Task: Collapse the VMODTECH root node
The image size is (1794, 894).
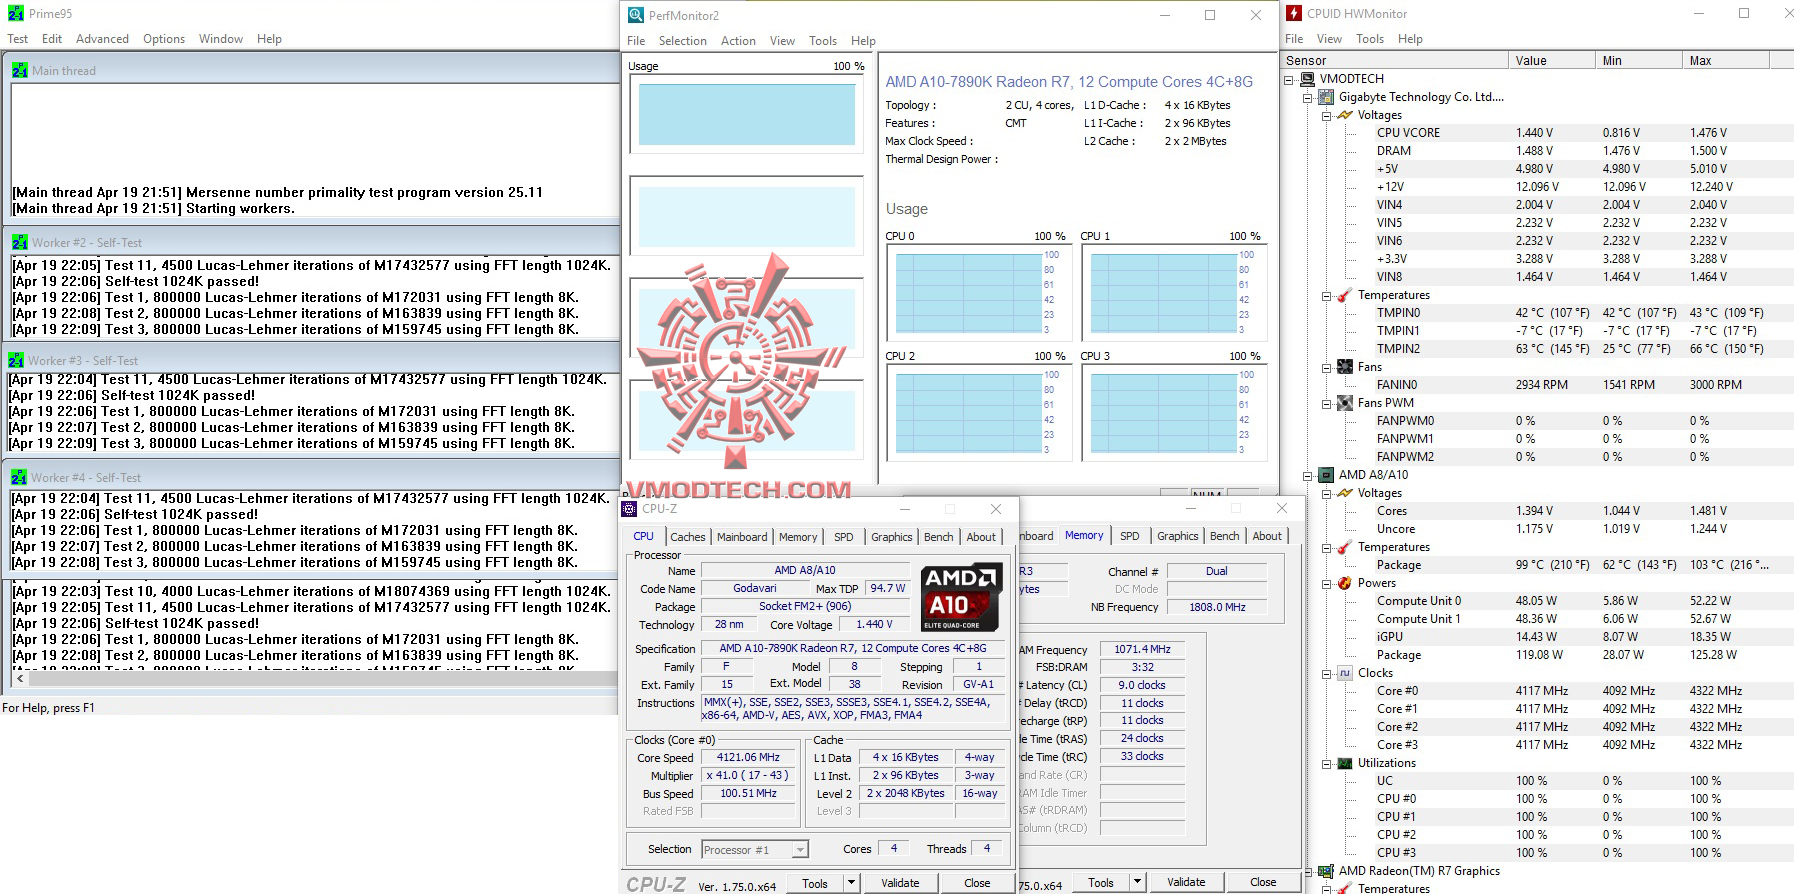Action: (x=1289, y=79)
